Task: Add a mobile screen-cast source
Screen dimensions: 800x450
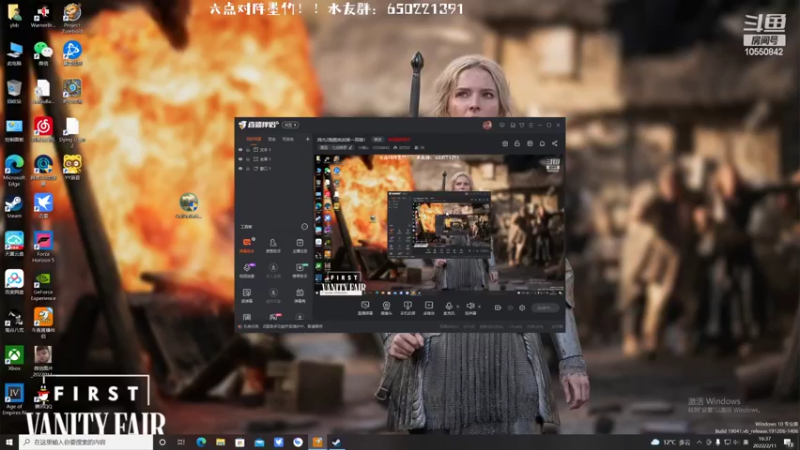Action: click(407, 308)
